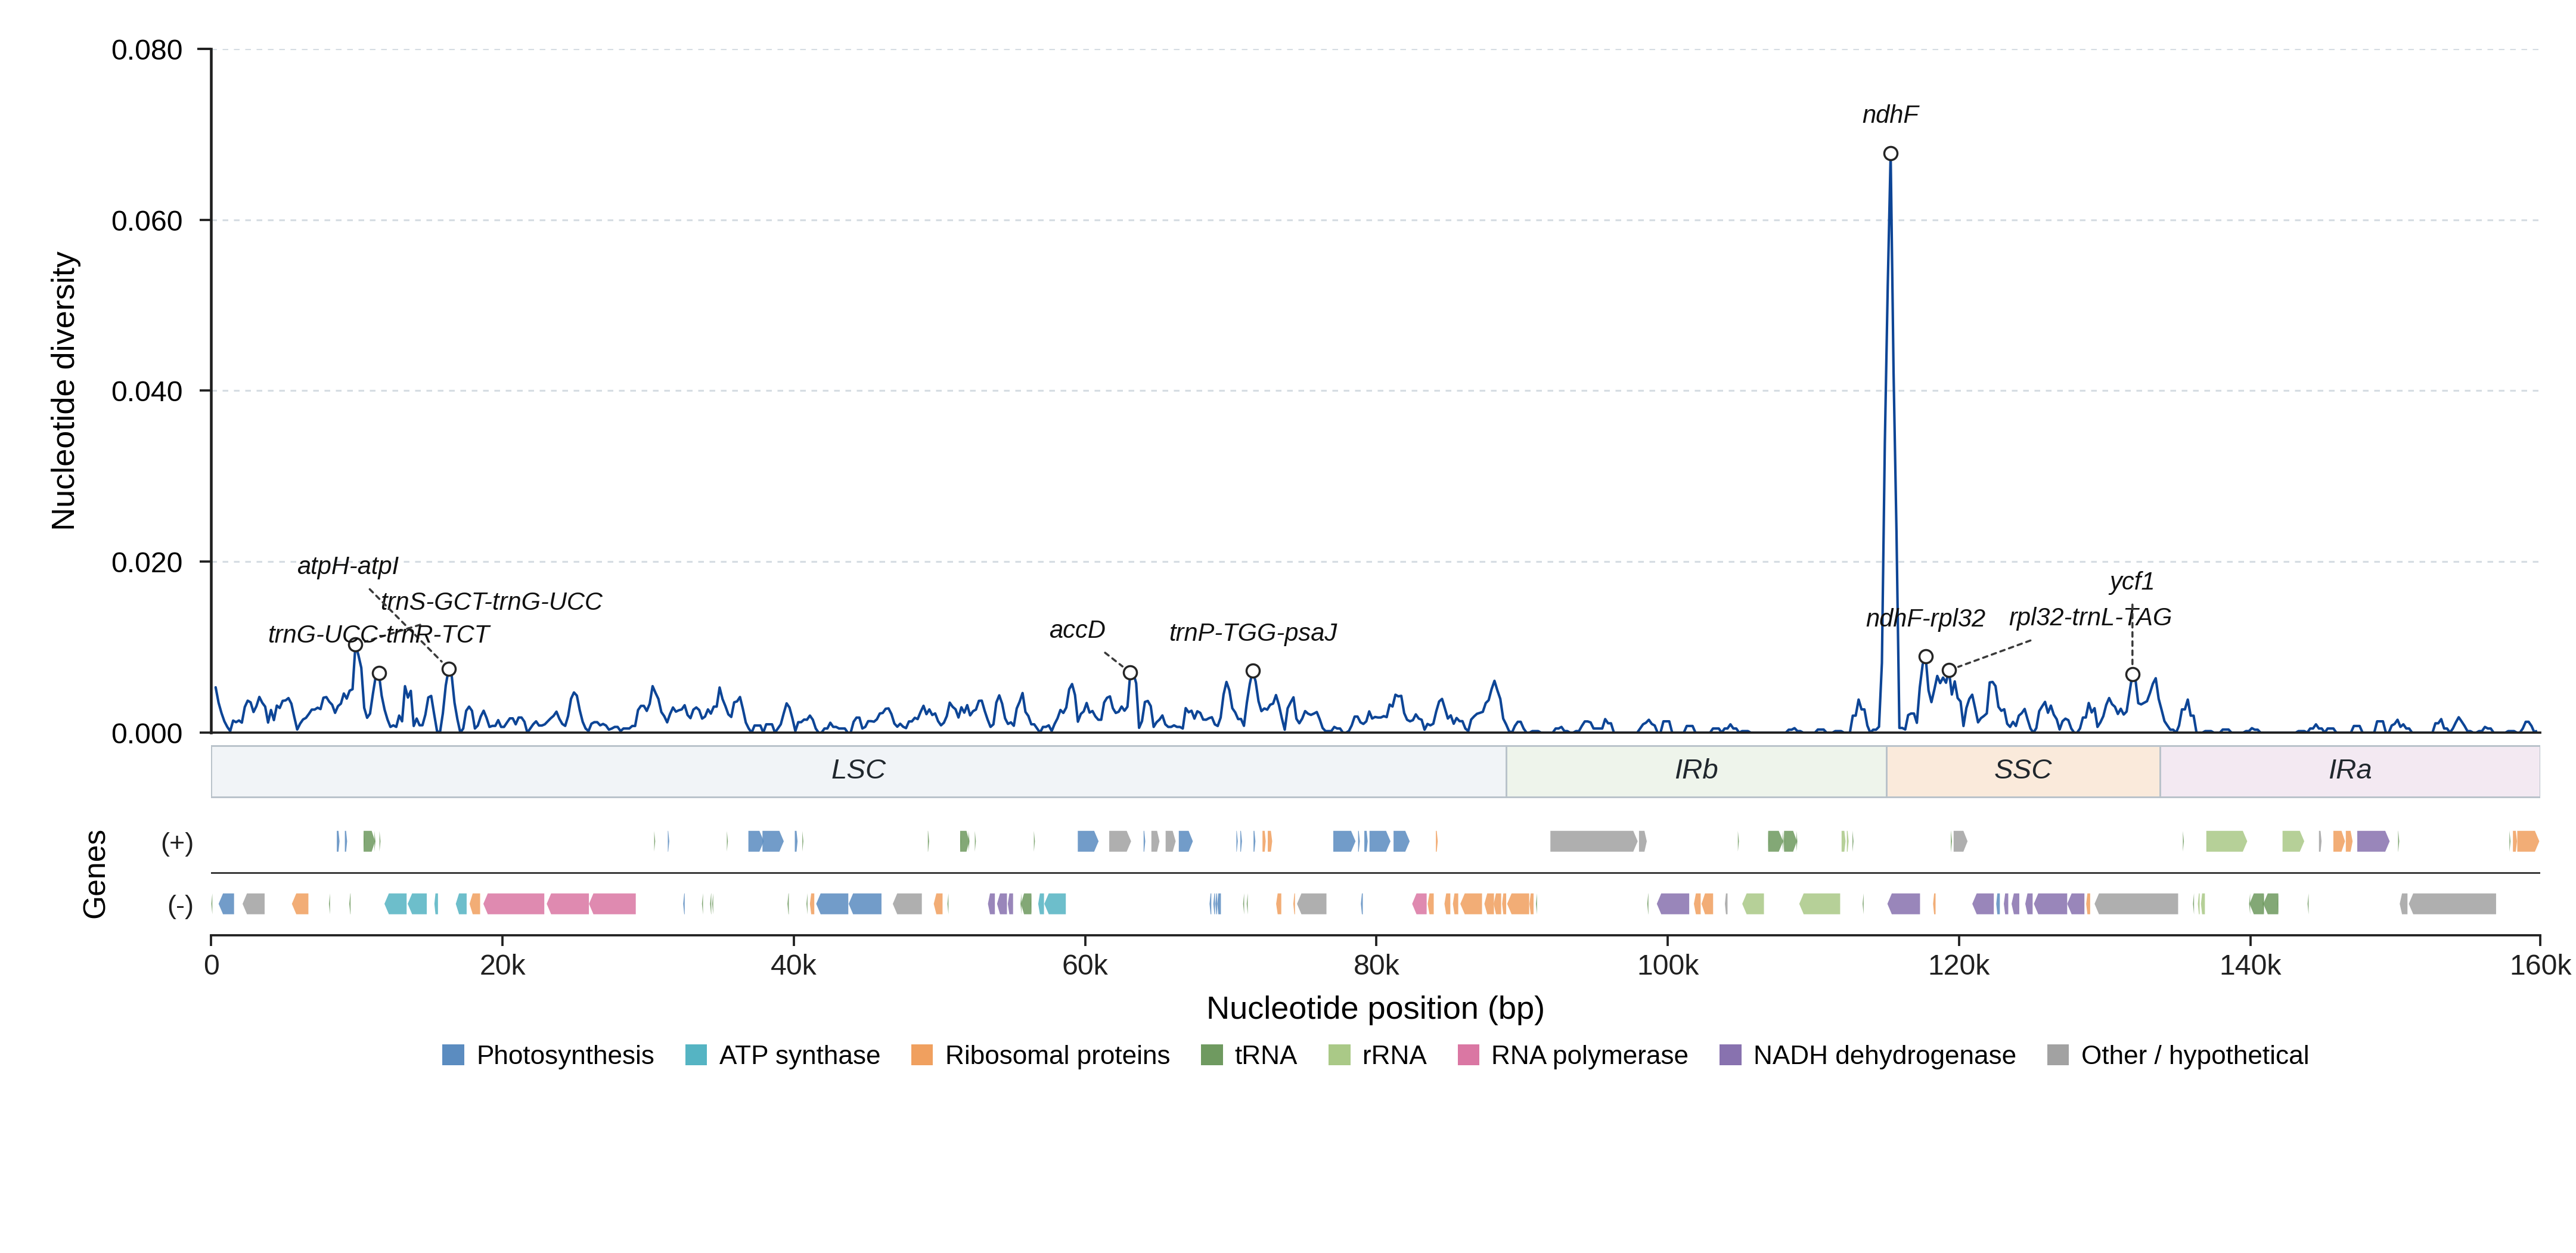The image size is (2576, 1253).
Task: Select the Other / hypothetical legend swatch
Action: 2058,1055
